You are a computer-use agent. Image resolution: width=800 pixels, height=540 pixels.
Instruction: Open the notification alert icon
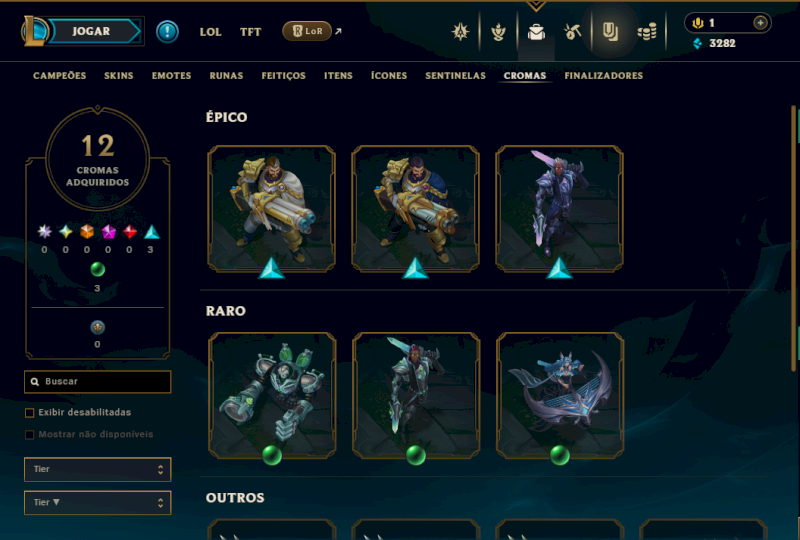(x=167, y=32)
